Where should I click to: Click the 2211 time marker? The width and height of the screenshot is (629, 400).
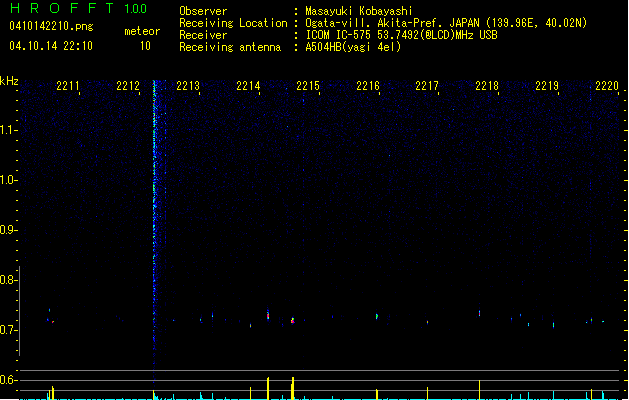tap(67, 86)
